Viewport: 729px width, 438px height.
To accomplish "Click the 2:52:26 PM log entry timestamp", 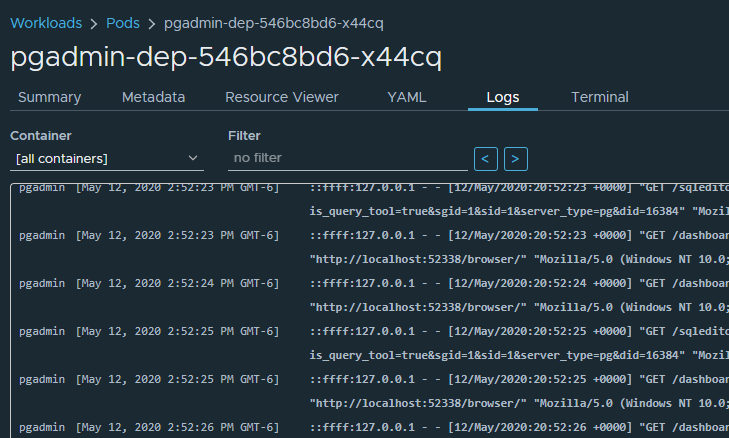I will (x=177, y=427).
